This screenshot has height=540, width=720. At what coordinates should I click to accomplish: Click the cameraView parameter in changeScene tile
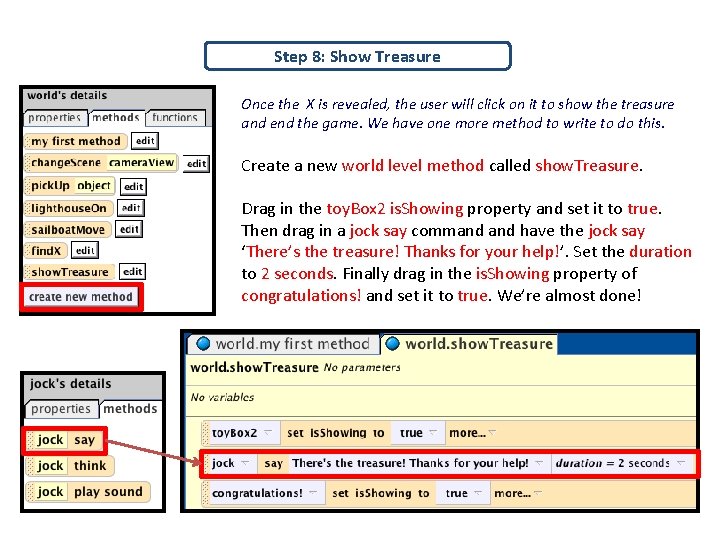141,163
